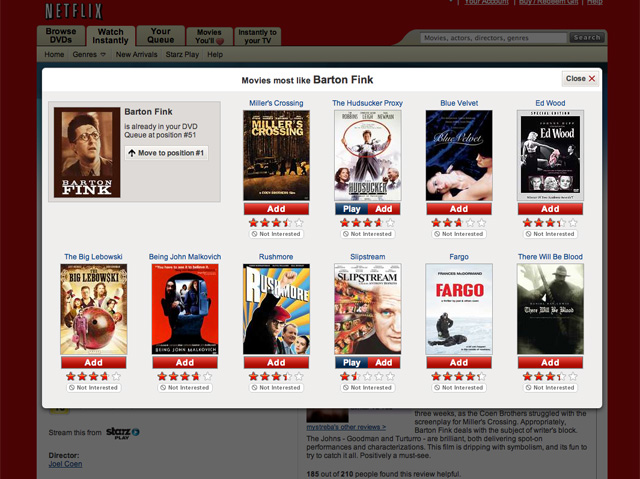Image resolution: width=640 pixels, height=479 pixels.
Task: Rate Ed Wood with the star rating
Action: [550, 223]
